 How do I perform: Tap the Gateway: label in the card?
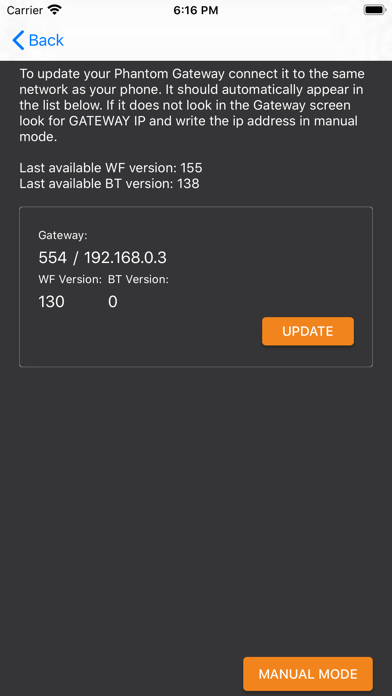pos(63,236)
